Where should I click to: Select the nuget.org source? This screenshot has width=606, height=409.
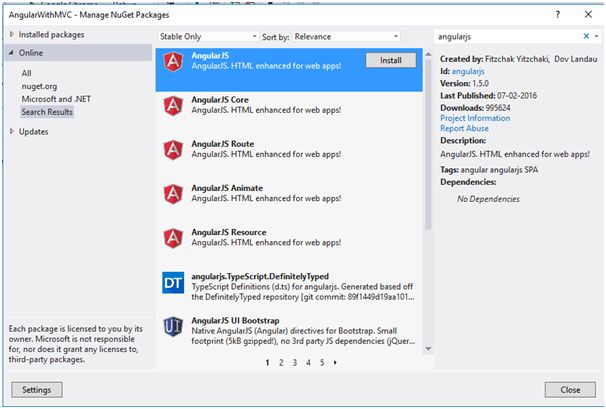point(39,86)
